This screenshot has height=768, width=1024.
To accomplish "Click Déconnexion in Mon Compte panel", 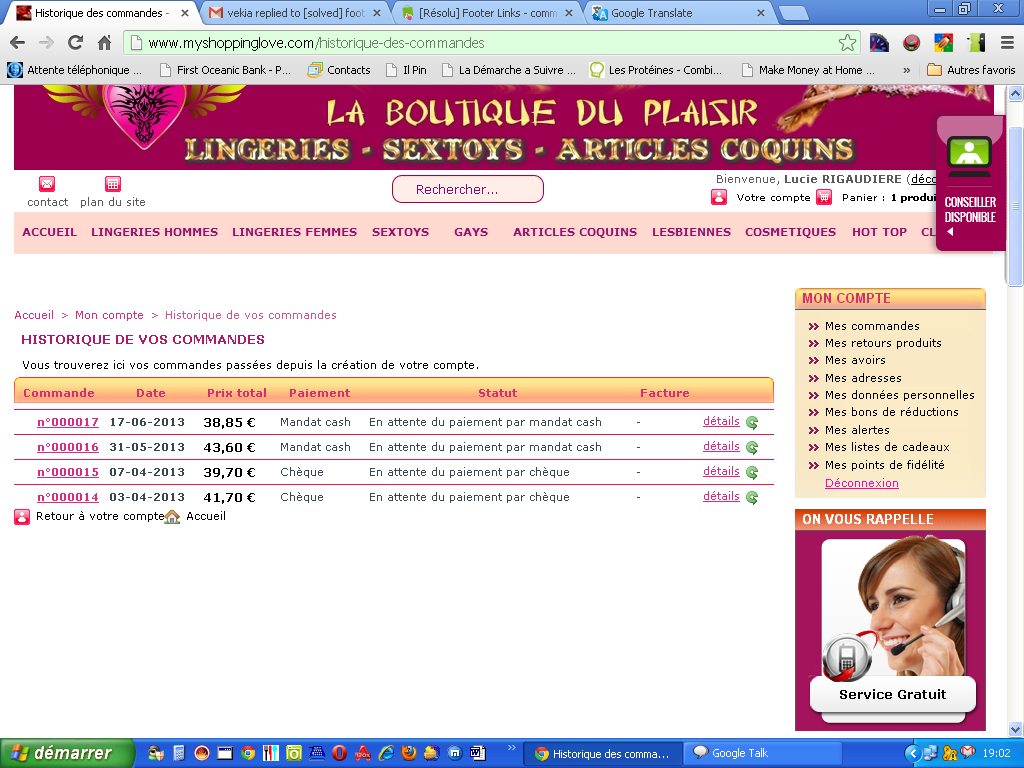I will [x=861, y=483].
